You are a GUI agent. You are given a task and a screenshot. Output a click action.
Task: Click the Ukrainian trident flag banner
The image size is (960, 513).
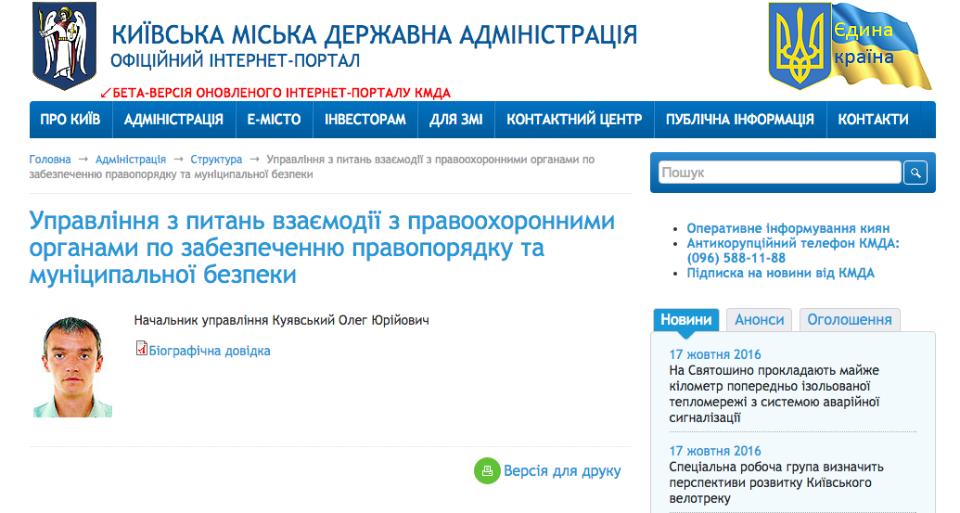coord(850,46)
